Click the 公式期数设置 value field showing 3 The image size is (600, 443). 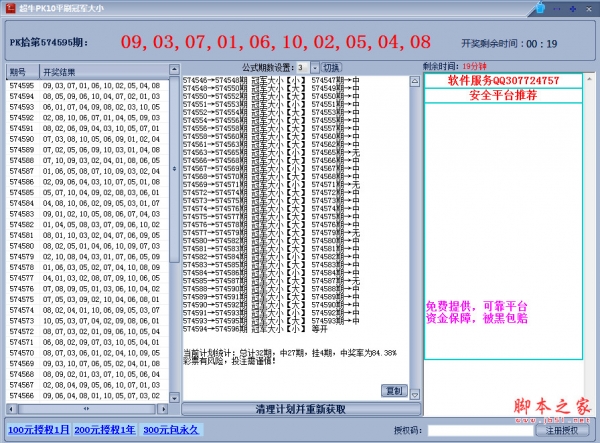pos(303,68)
